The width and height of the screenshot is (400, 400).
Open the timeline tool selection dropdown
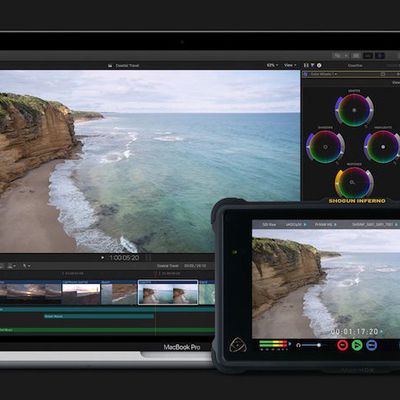pos(26,266)
